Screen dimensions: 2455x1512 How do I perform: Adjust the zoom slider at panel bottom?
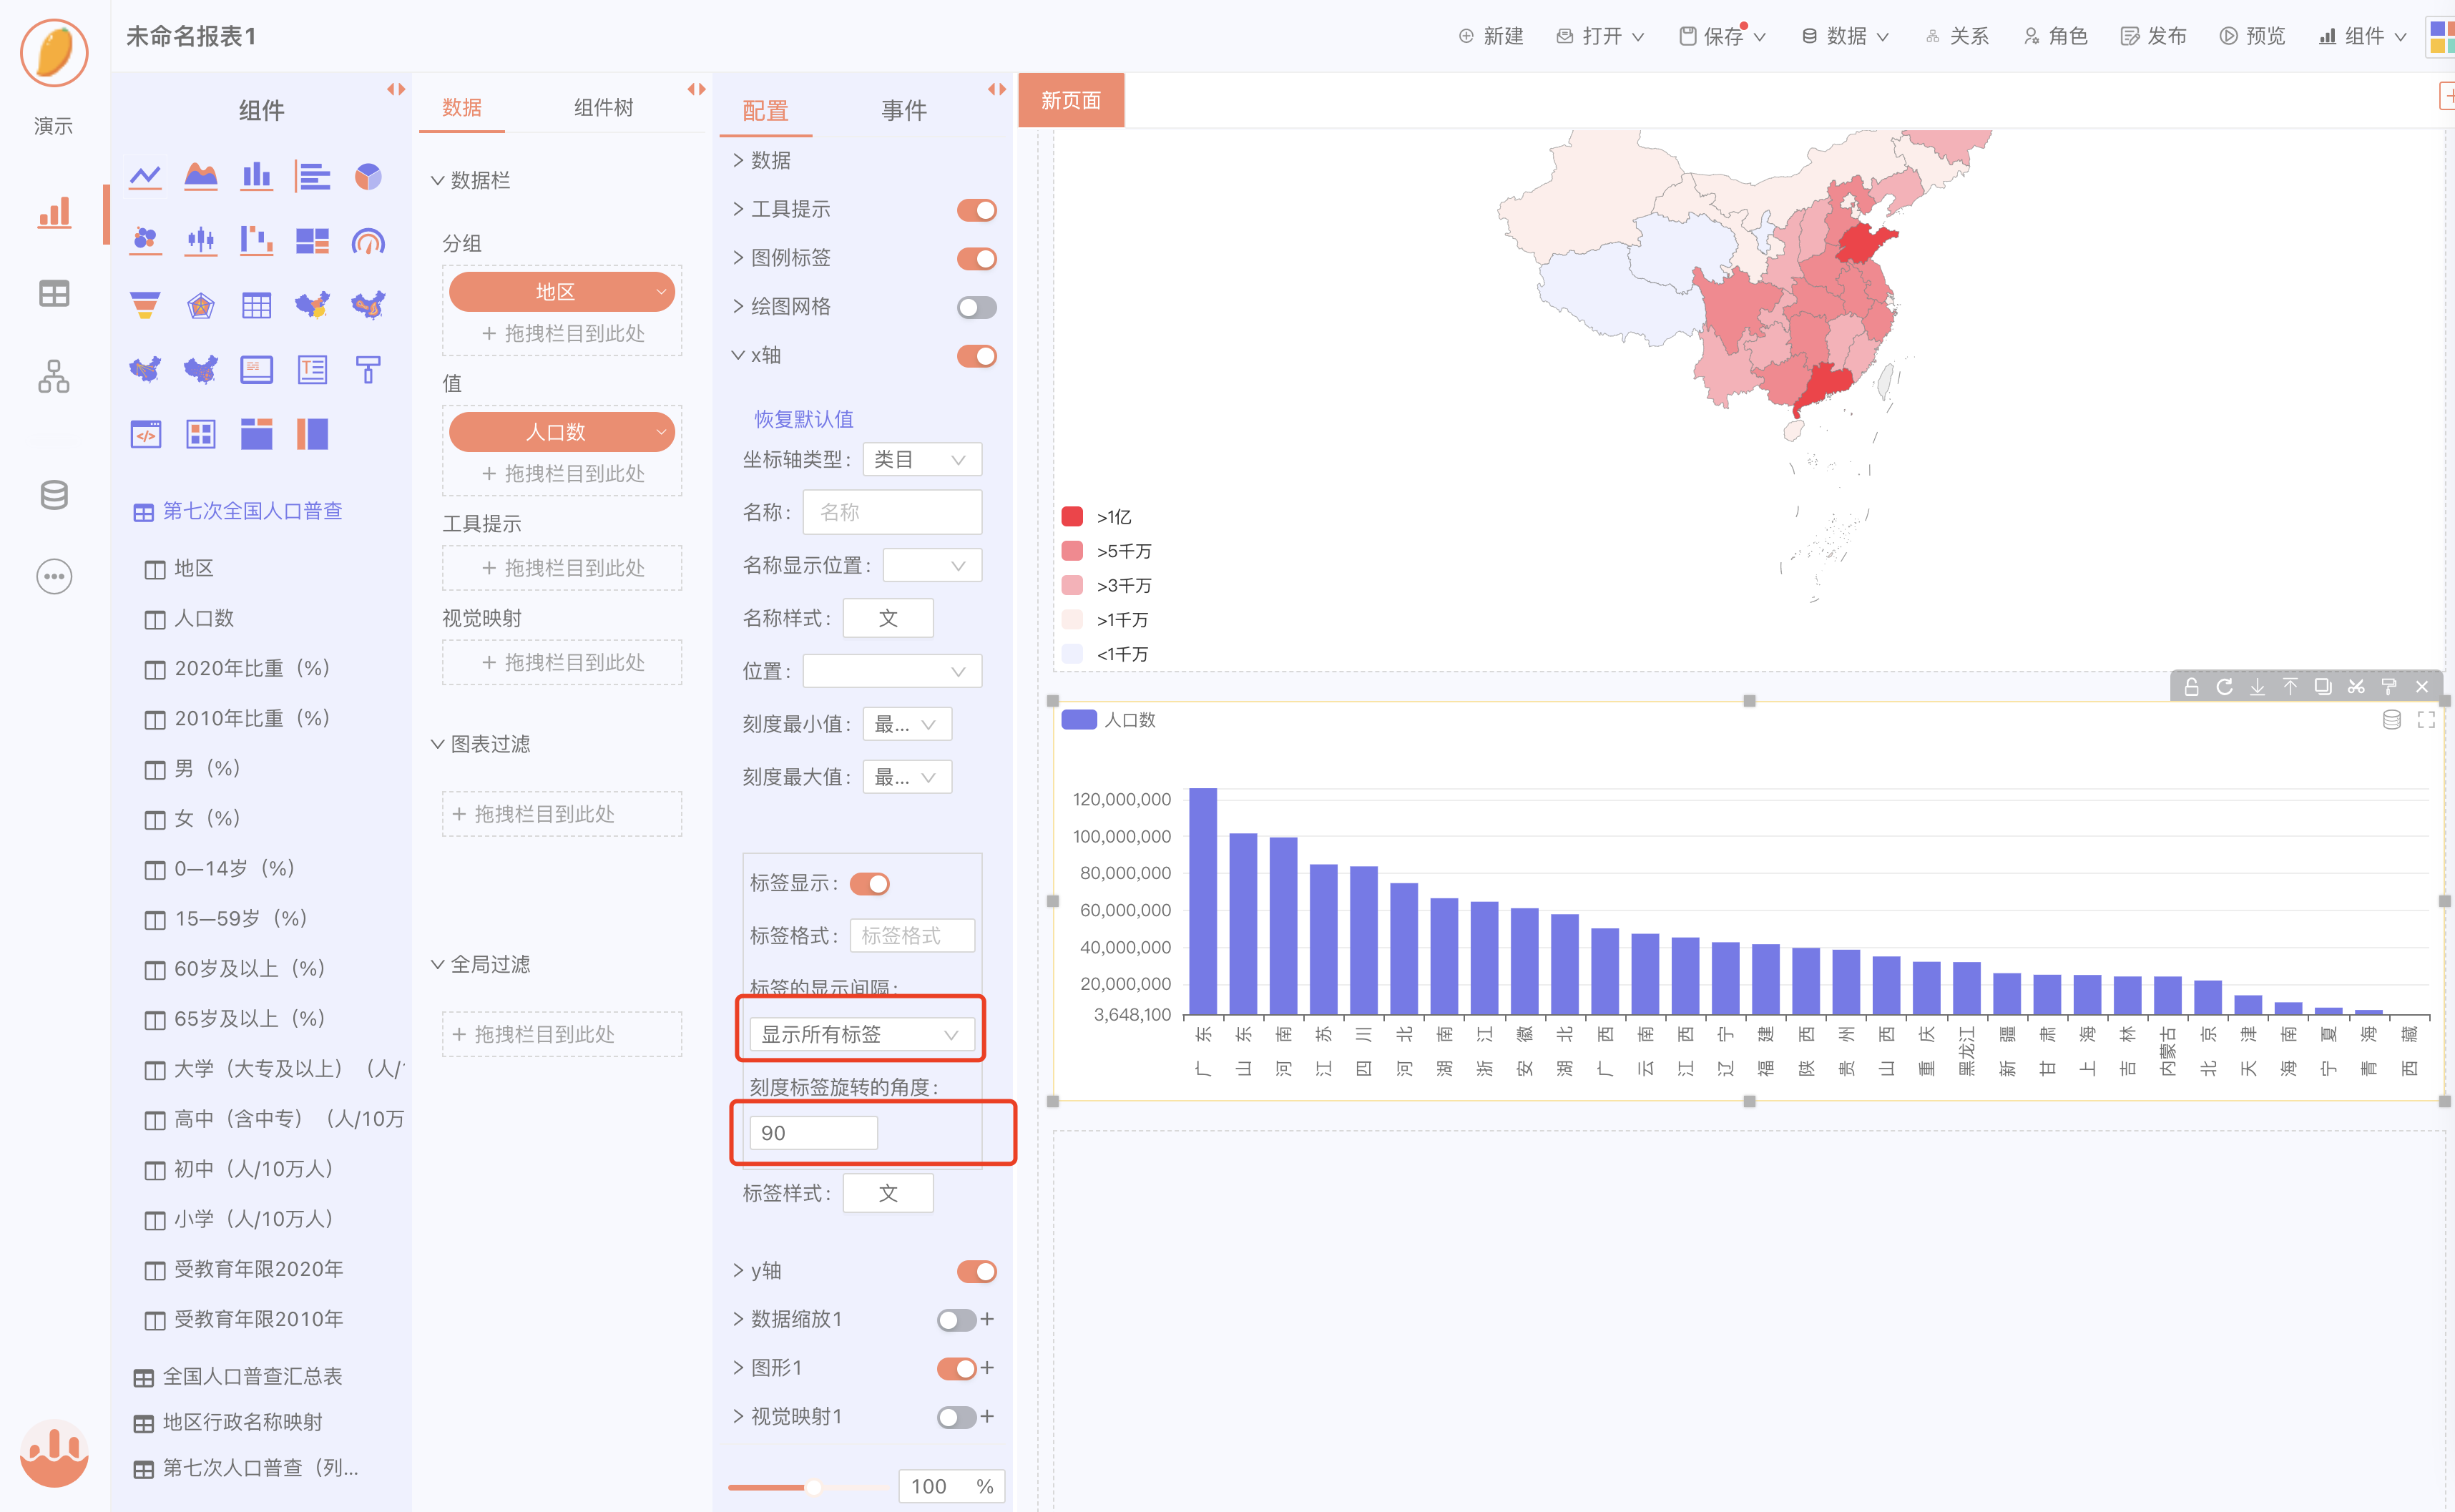click(814, 1487)
